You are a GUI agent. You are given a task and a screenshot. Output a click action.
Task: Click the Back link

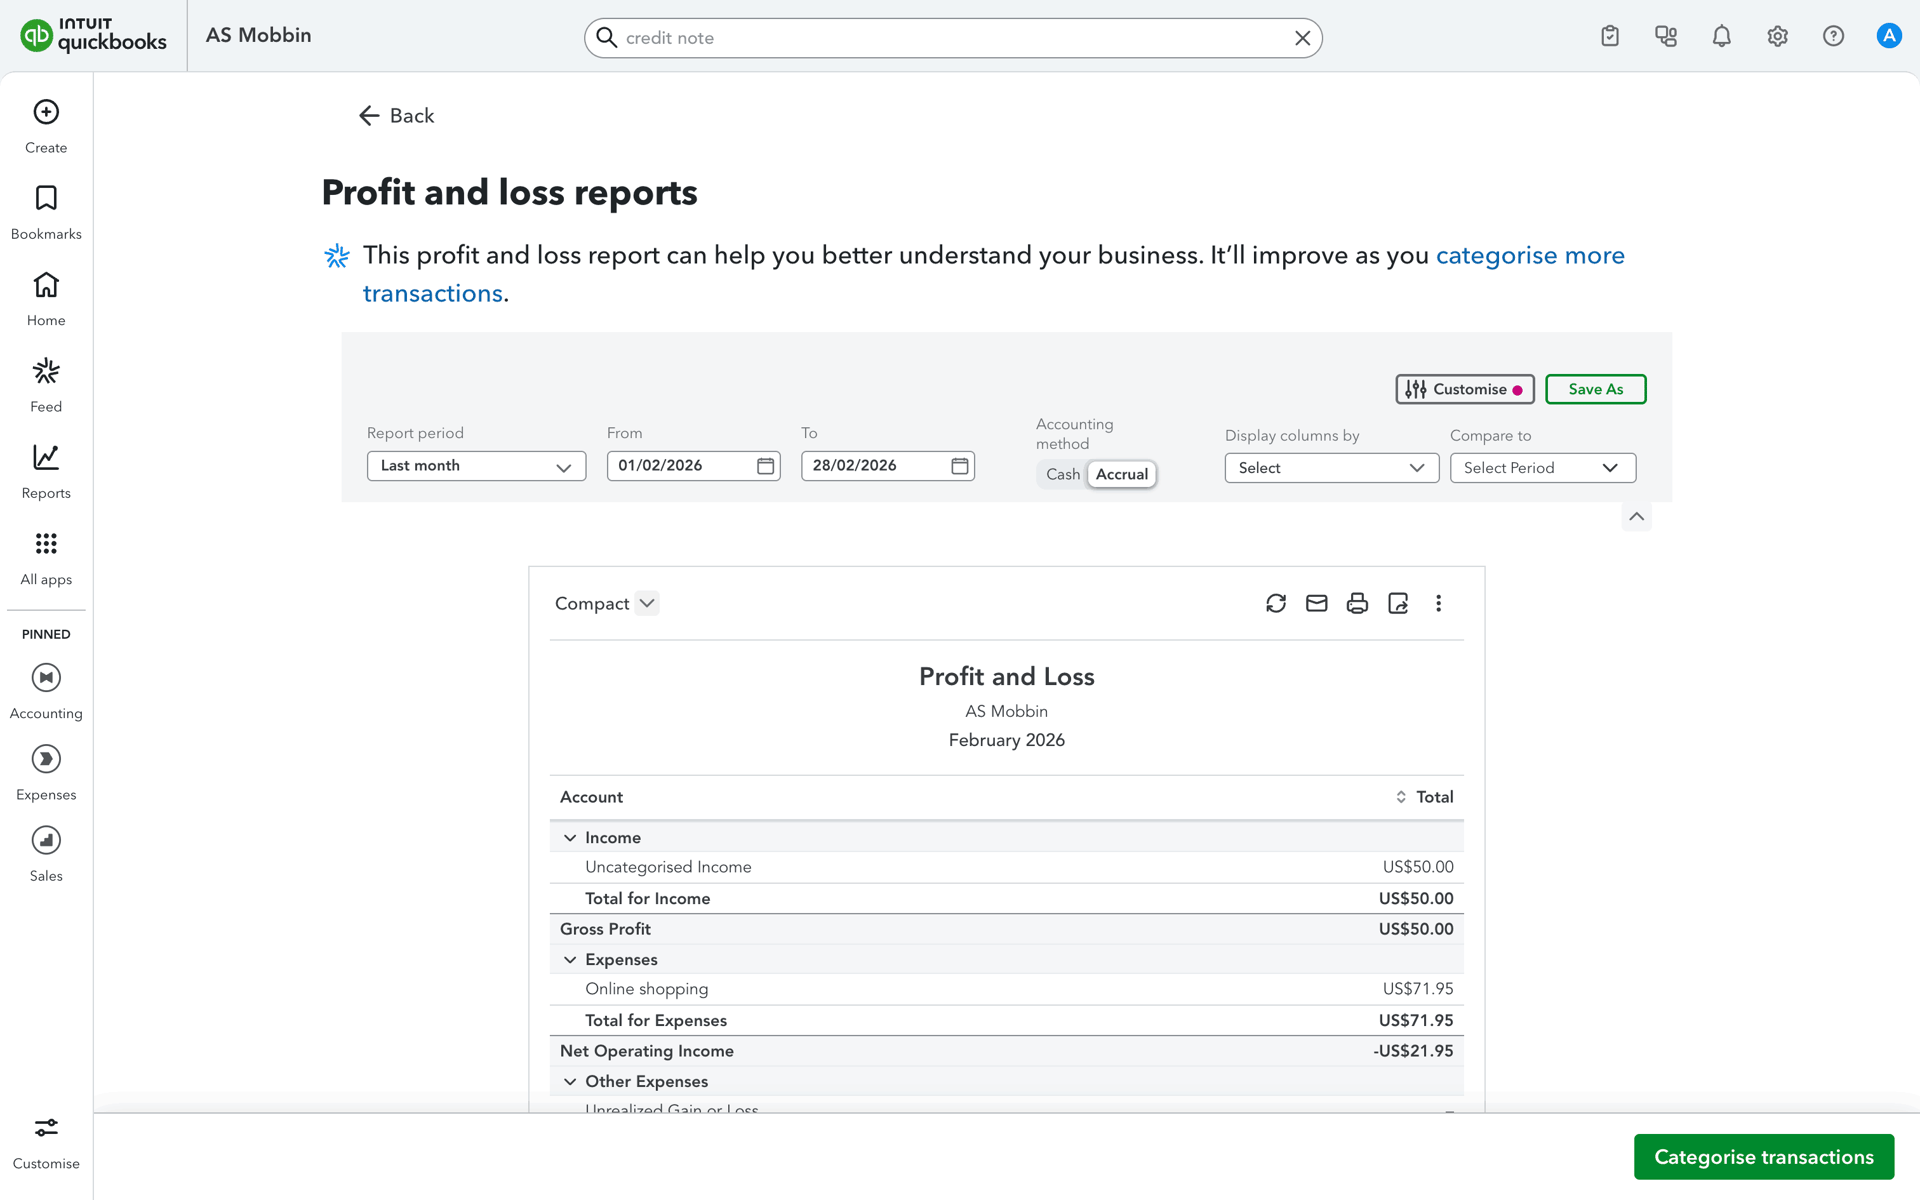pos(396,116)
